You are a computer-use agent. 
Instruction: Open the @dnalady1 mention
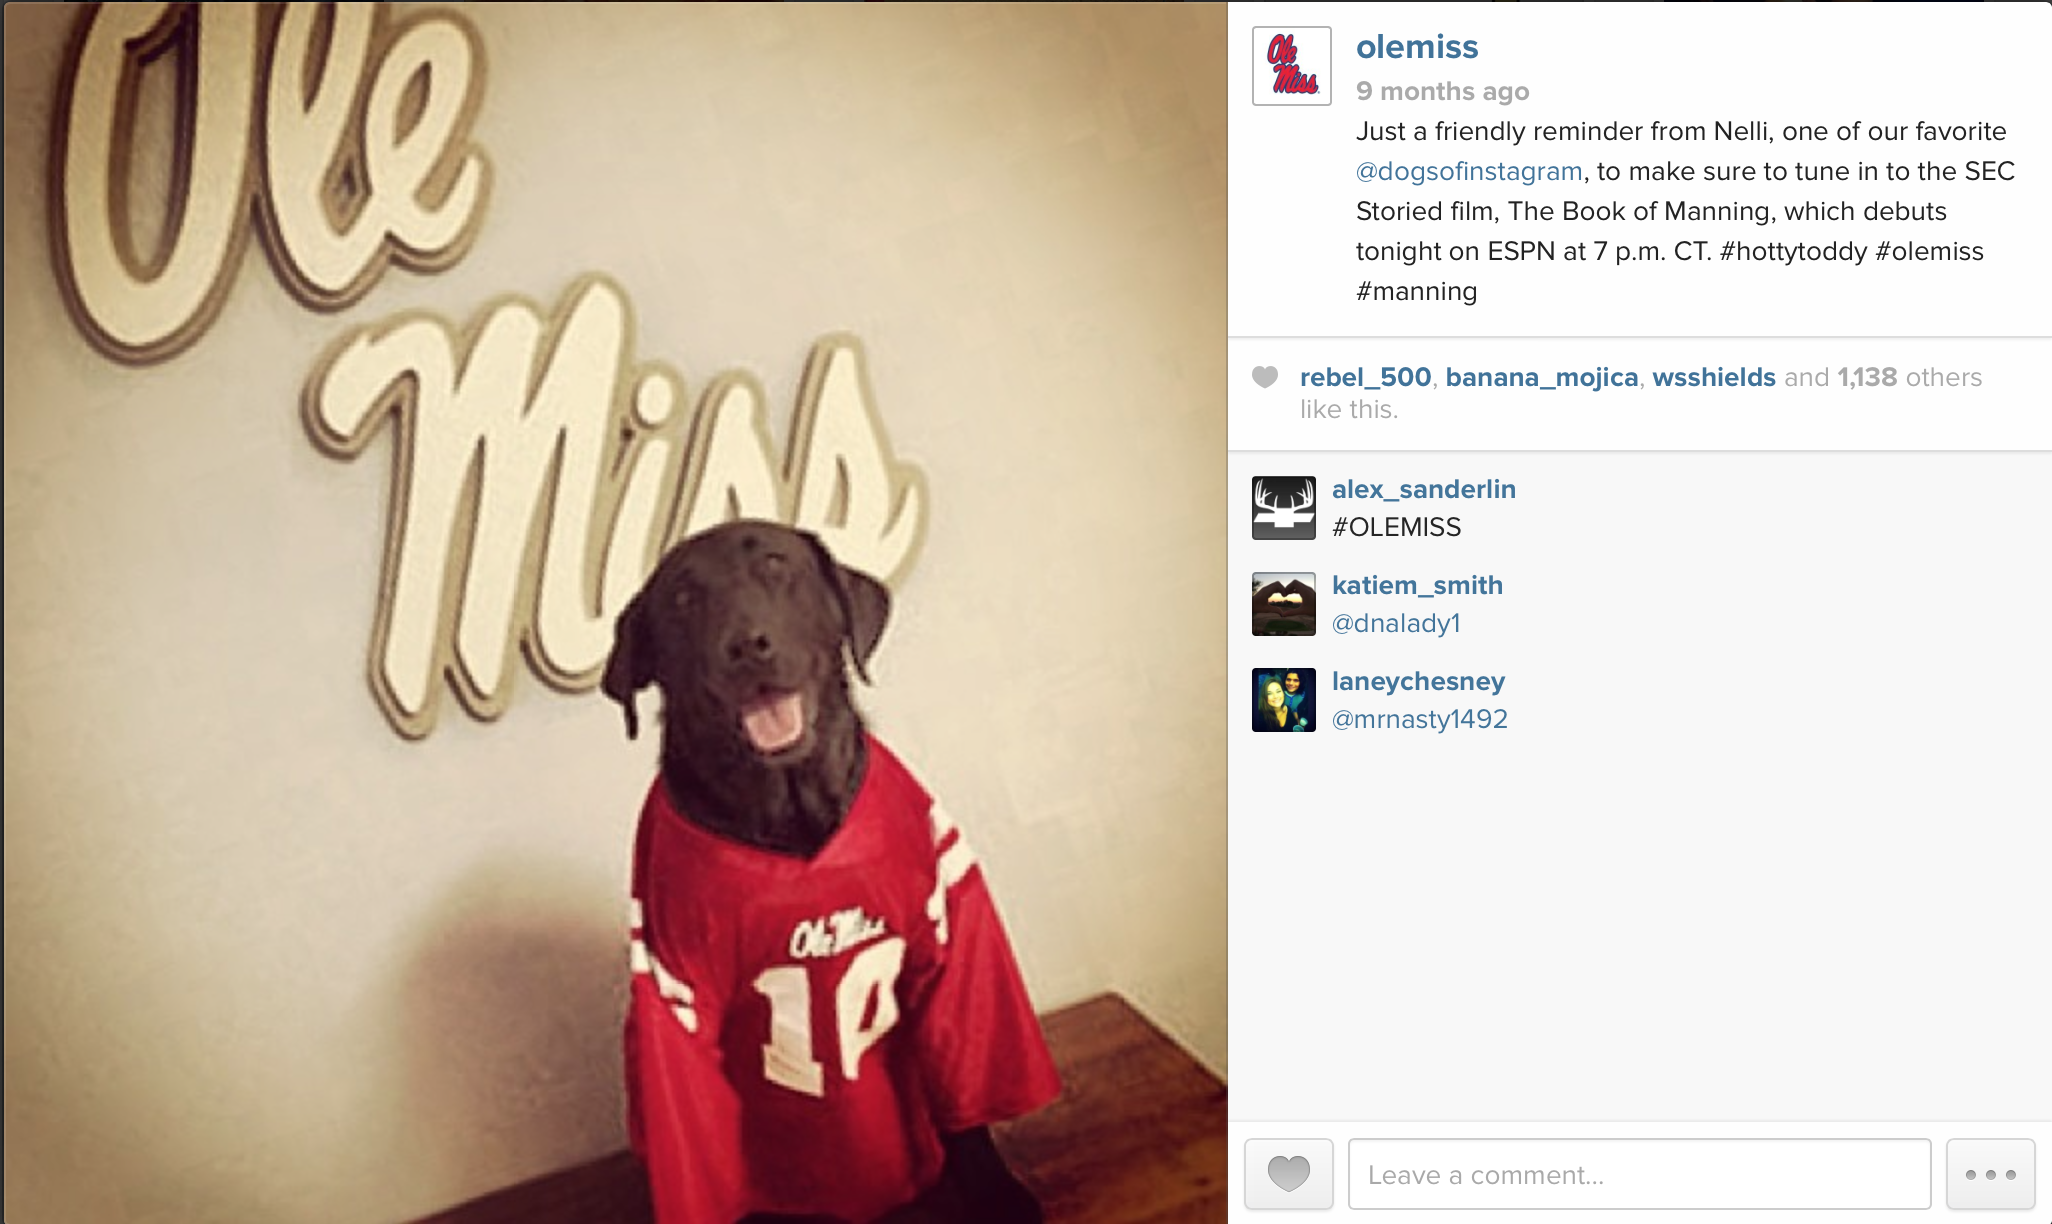coord(1396,623)
